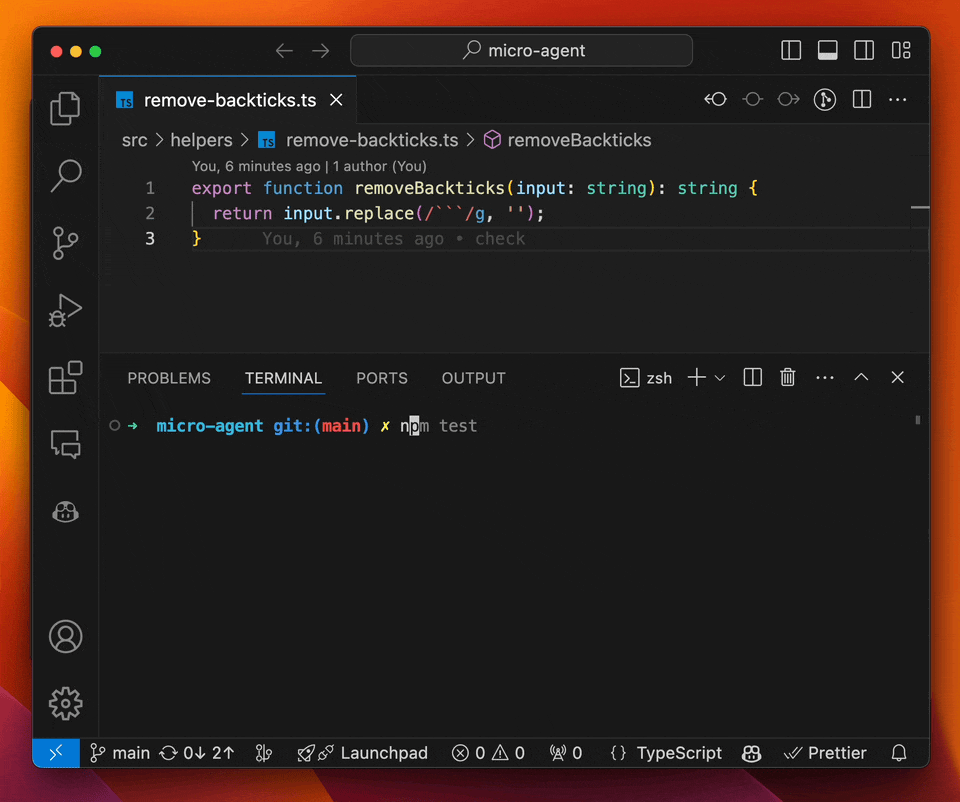Kill the terminal with the trash icon
This screenshot has width=960, height=802.
coord(788,377)
